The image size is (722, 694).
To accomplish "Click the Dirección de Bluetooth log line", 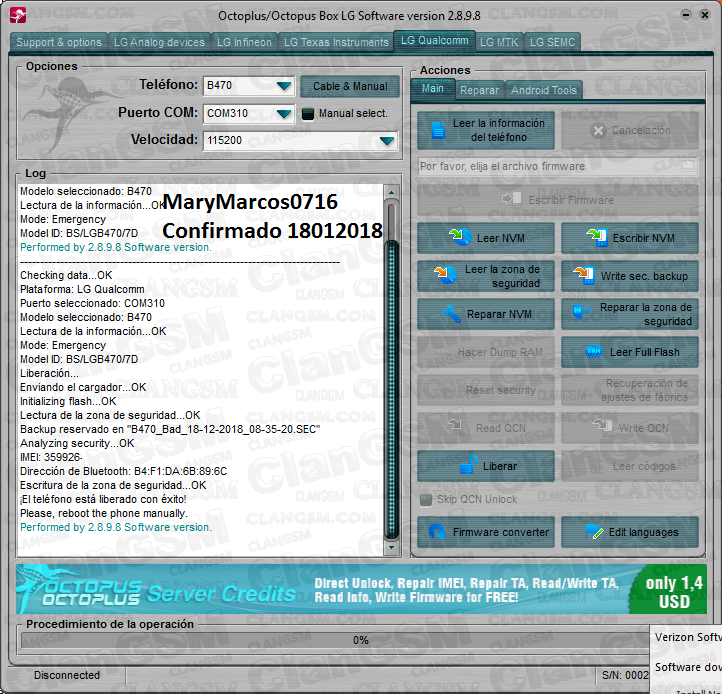I will [x=123, y=471].
